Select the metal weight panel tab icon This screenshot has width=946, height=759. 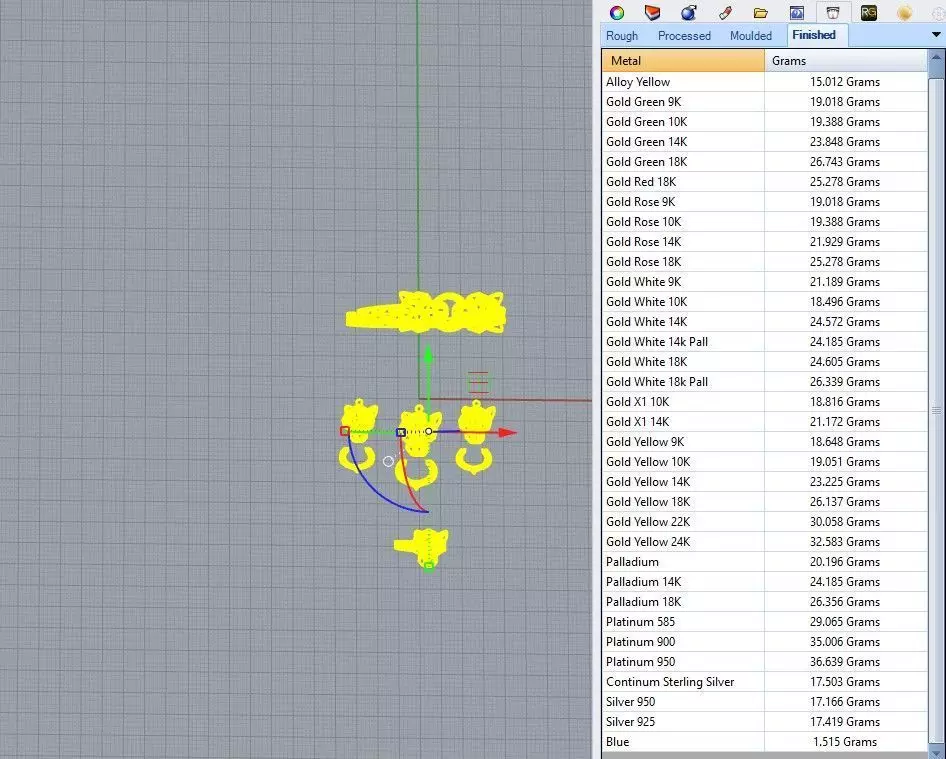(833, 13)
